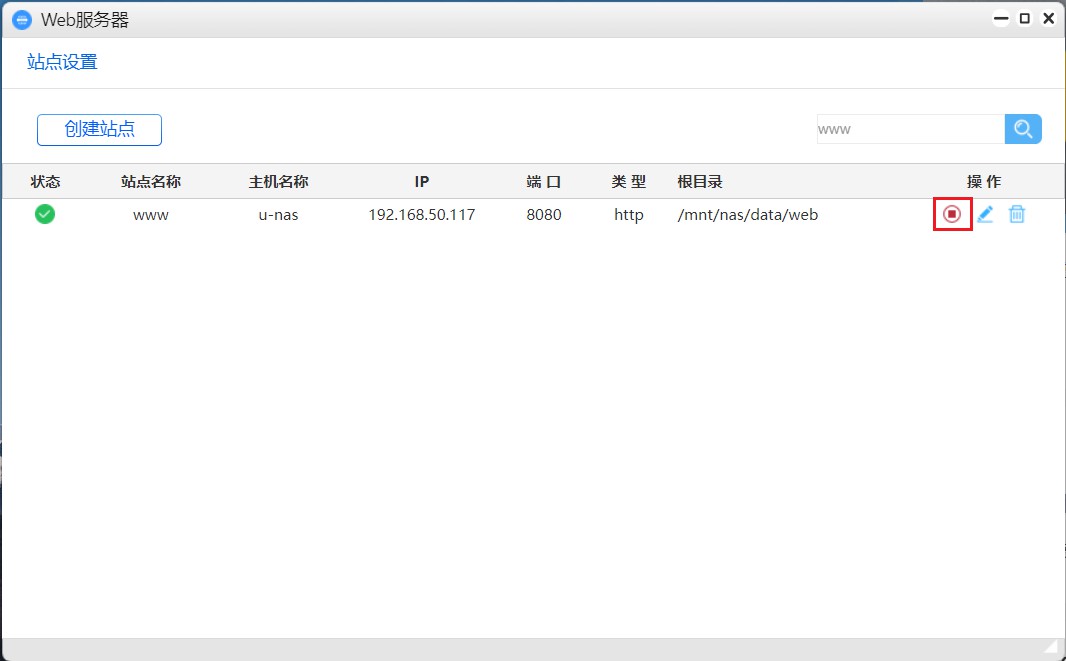Screen dimensions: 1066x661
Task: Open the 站点设置 section
Action: (62, 62)
